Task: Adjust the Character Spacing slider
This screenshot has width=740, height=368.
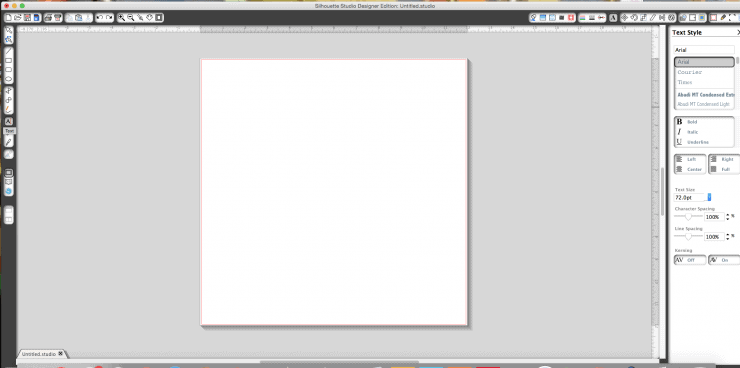Action: pyautogui.click(x=688, y=217)
